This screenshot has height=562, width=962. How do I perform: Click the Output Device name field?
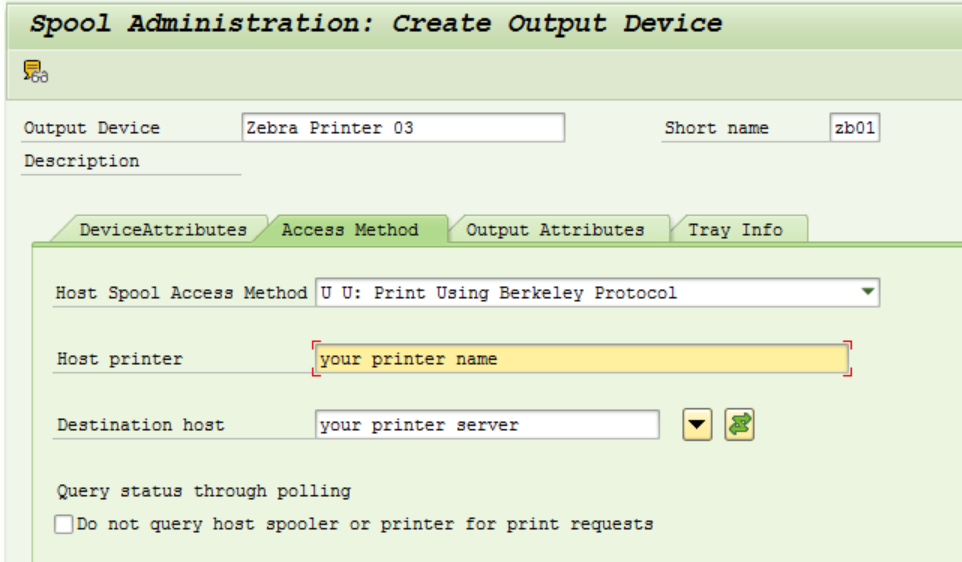click(403, 128)
